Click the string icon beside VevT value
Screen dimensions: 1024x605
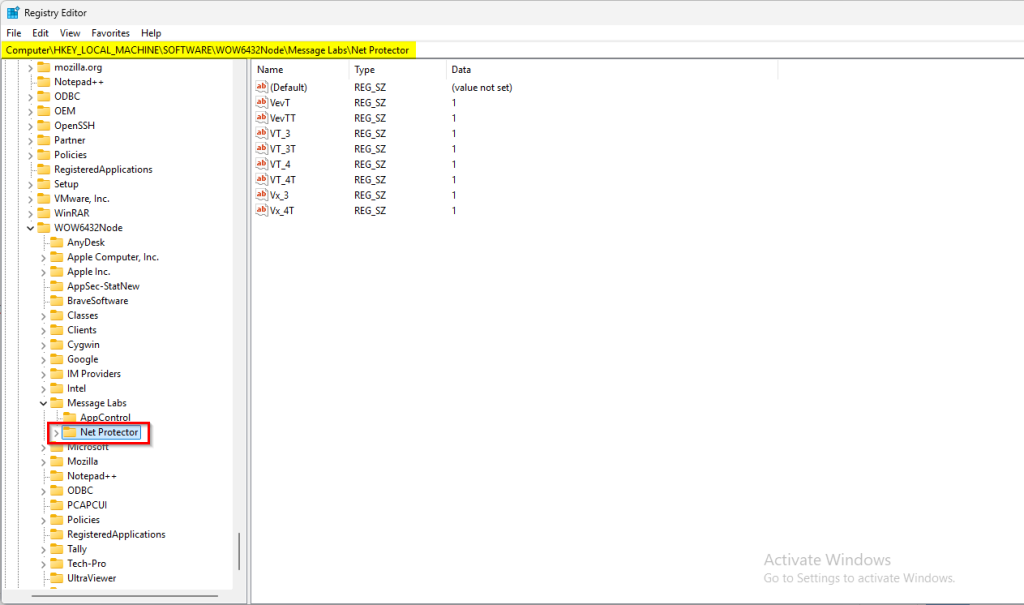[x=262, y=103]
